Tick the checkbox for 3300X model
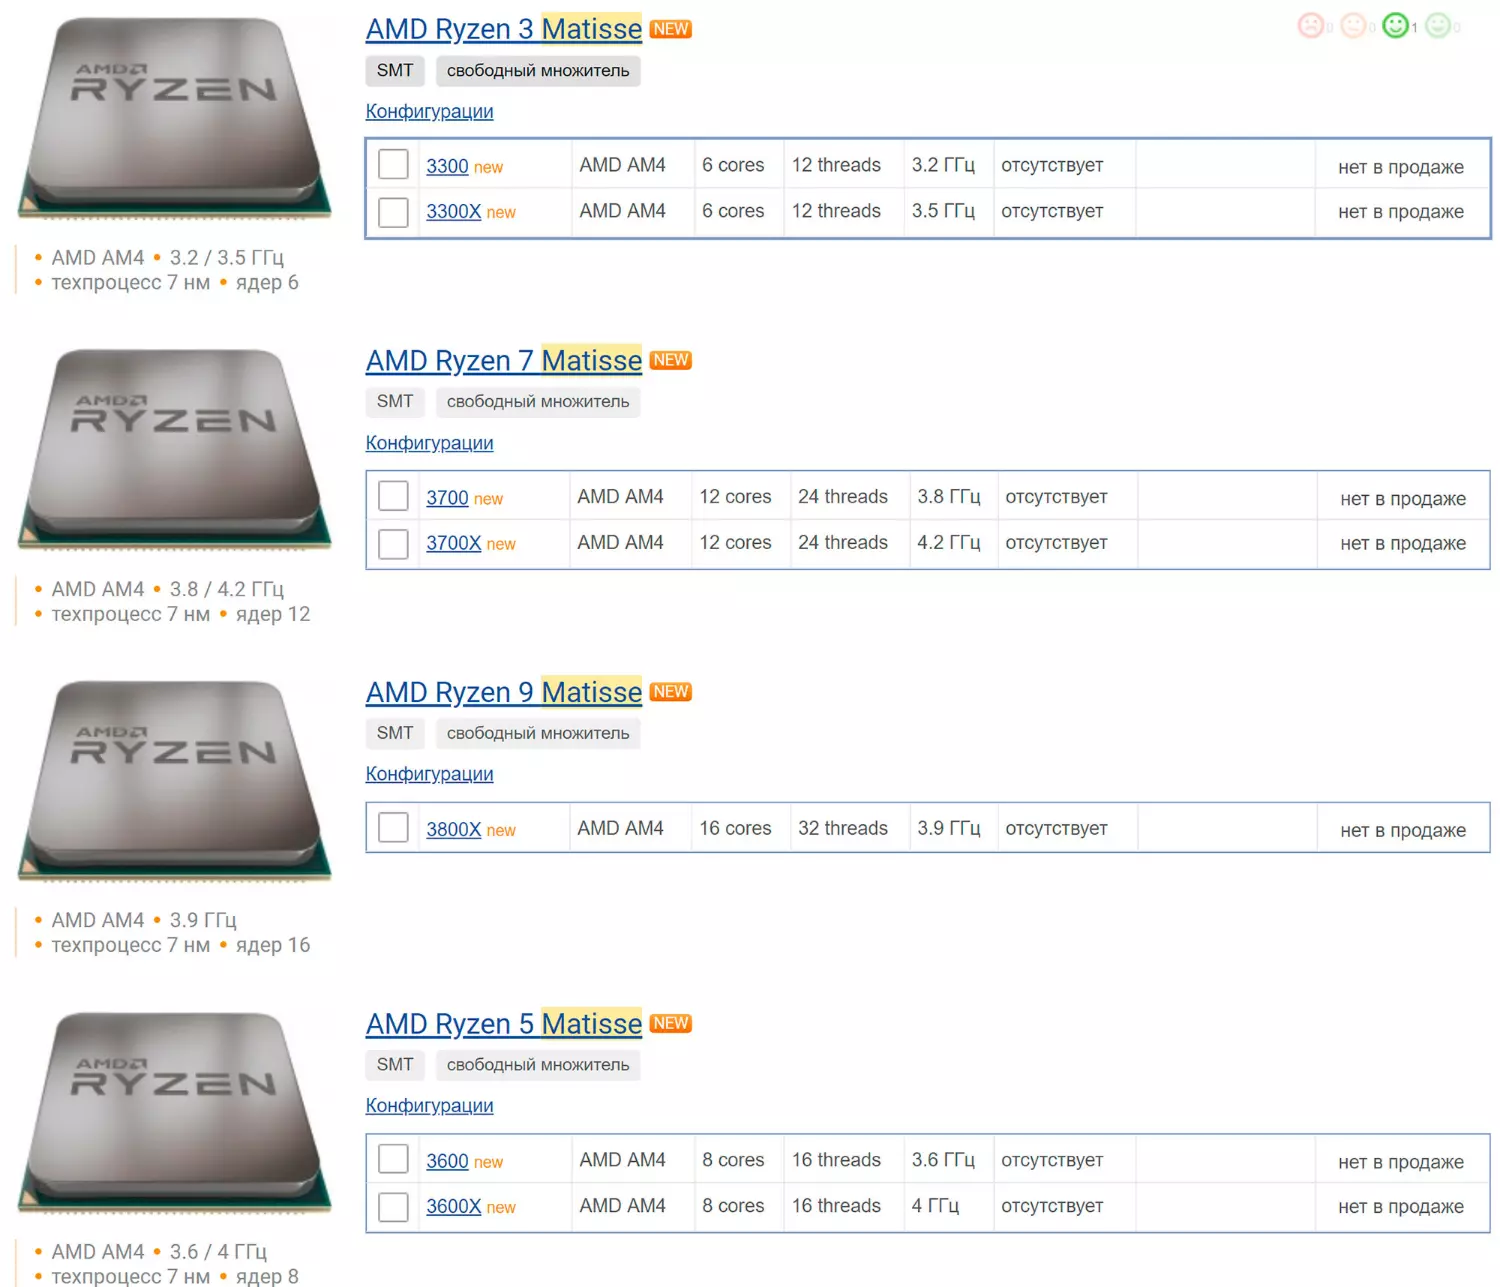Image resolution: width=1500 pixels, height=1287 pixels. click(x=393, y=212)
